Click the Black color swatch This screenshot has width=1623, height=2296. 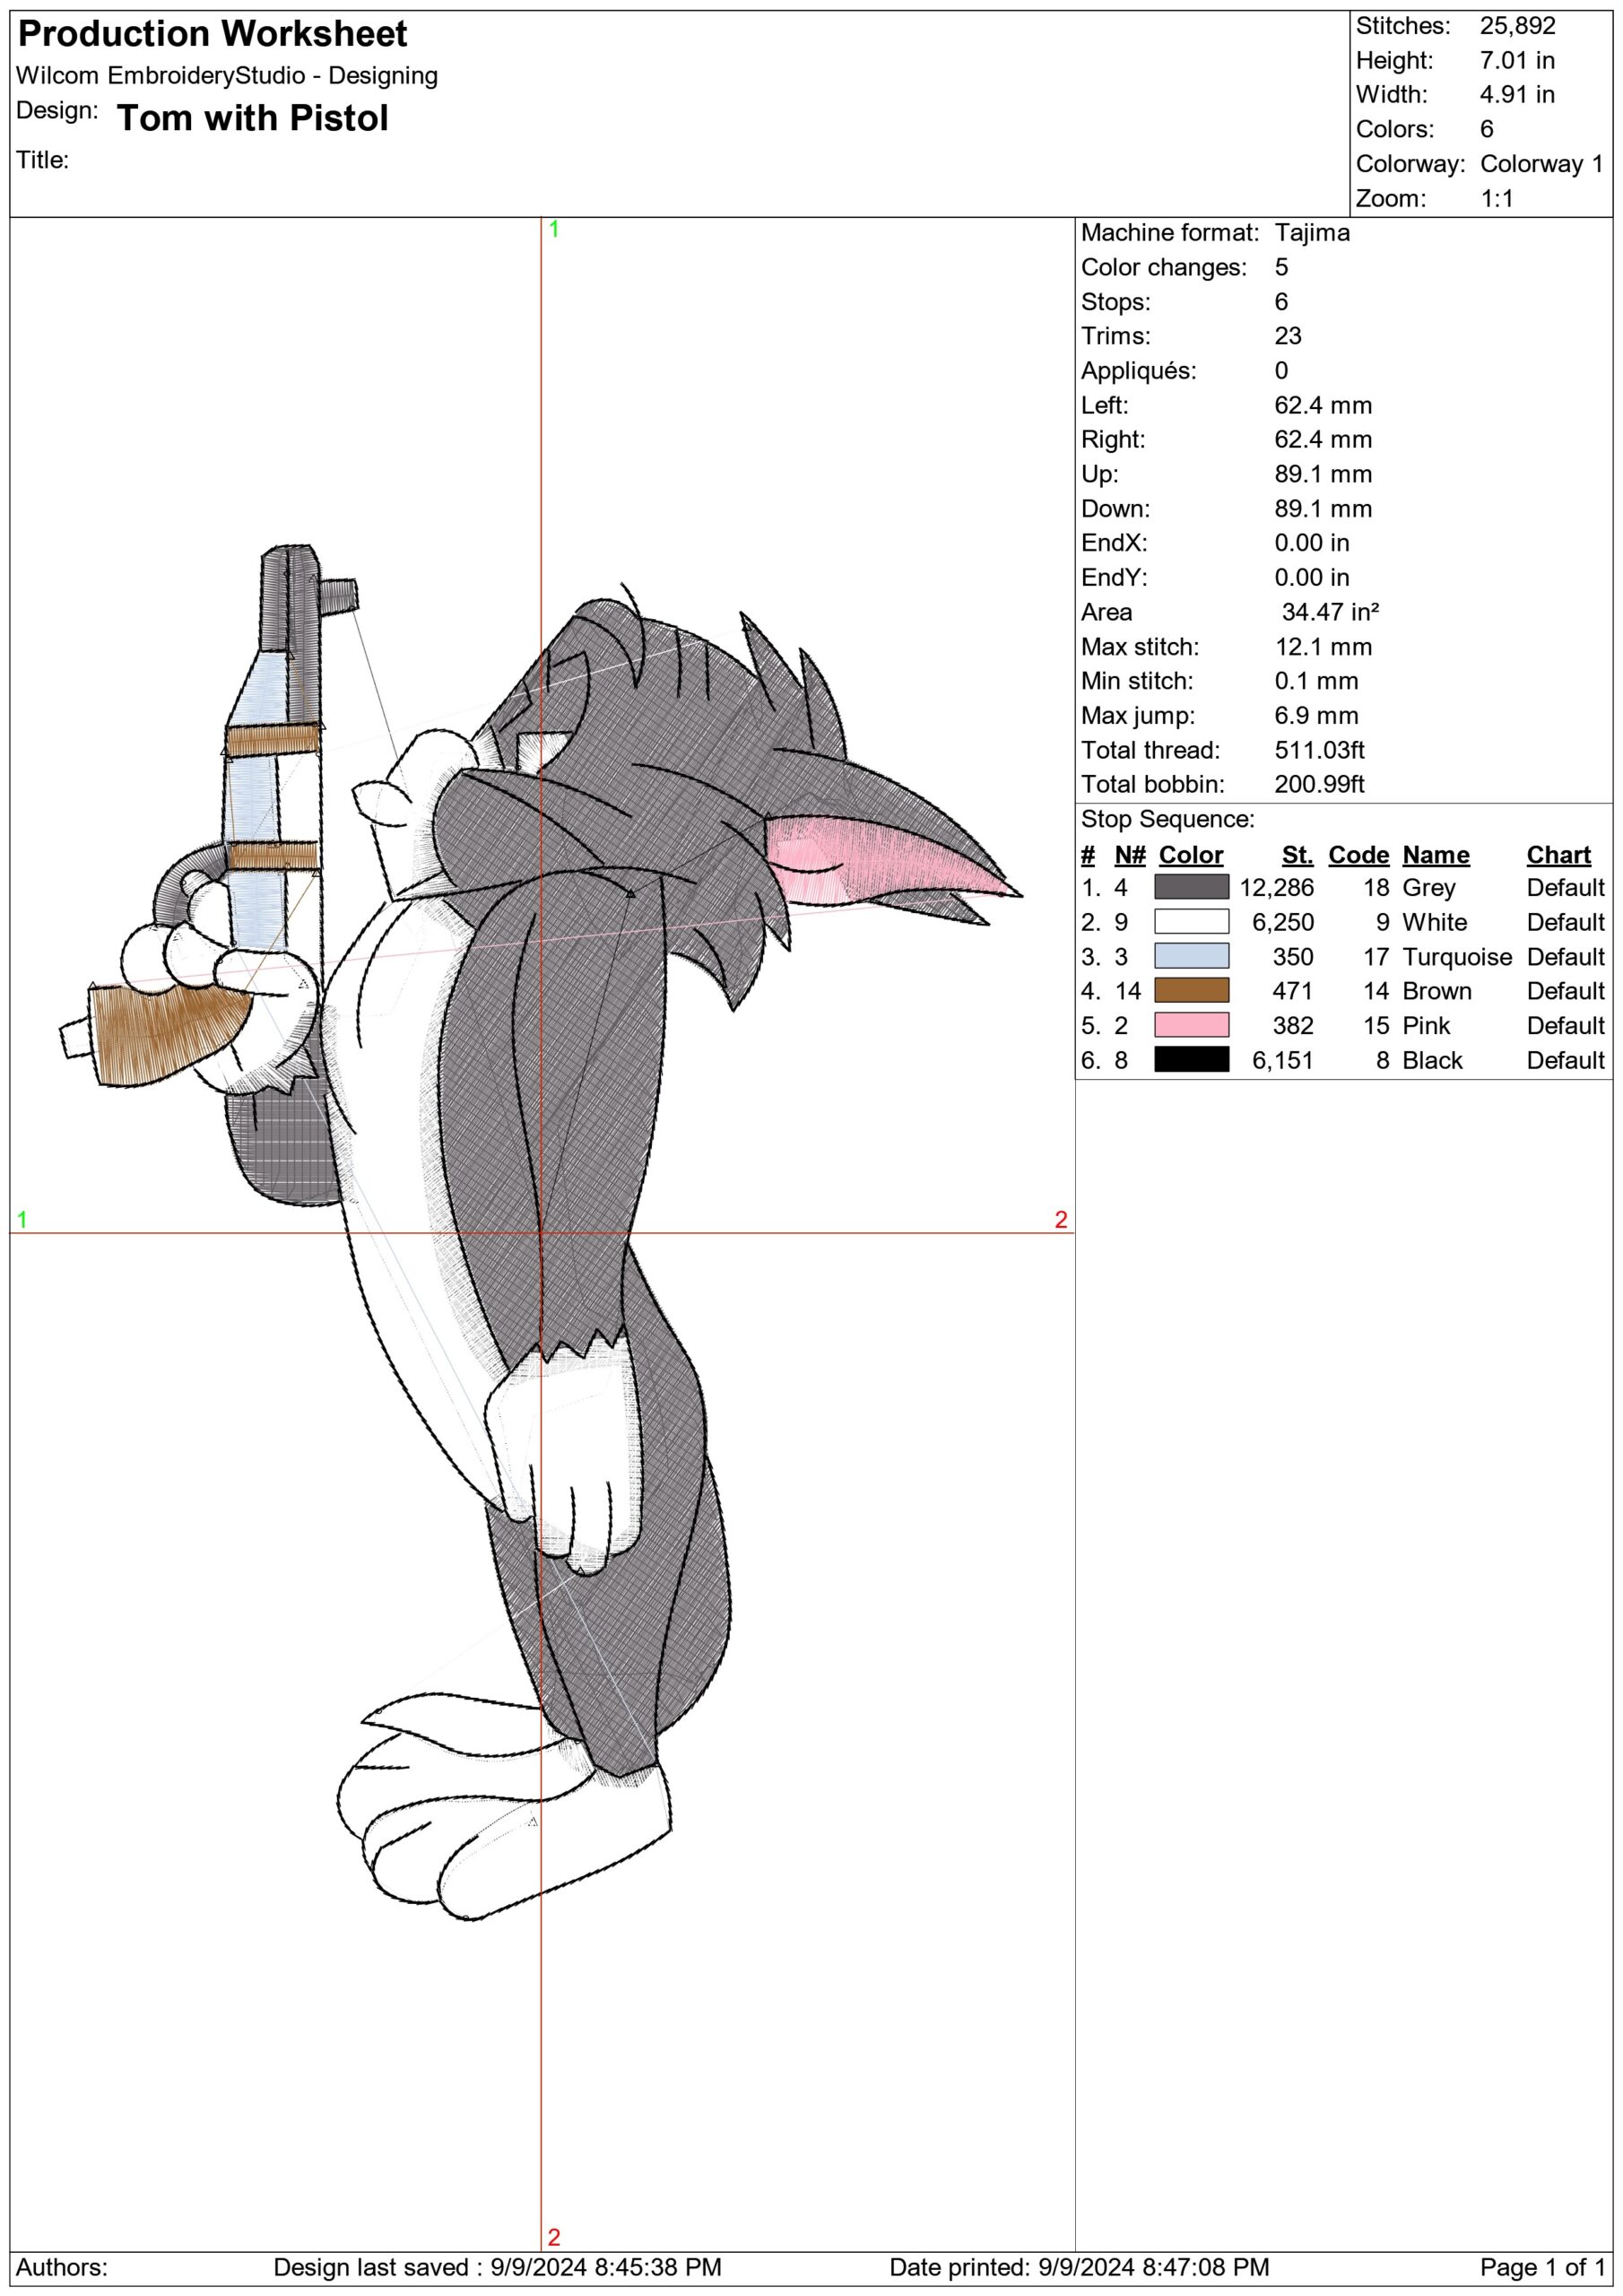(x=1191, y=1059)
